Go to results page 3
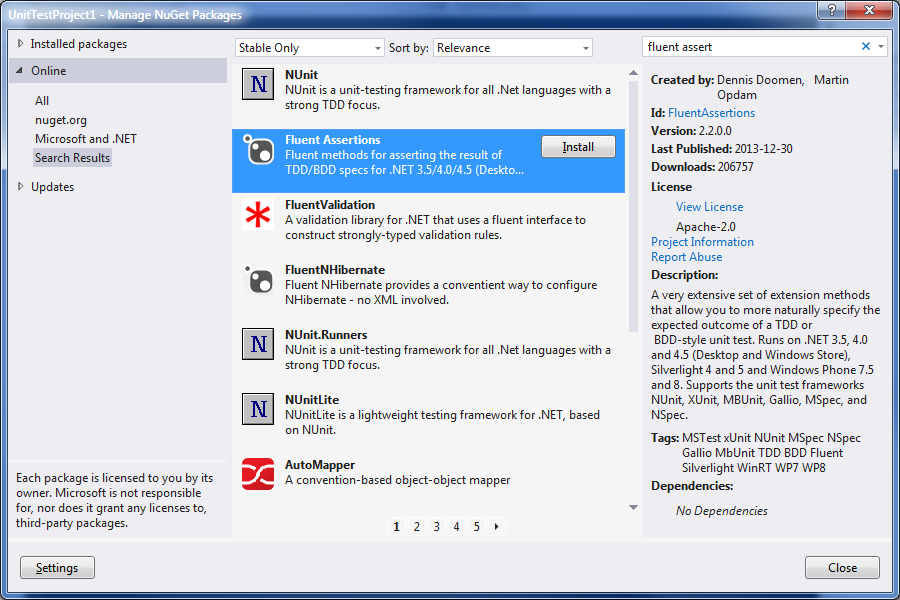 [x=436, y=525]
